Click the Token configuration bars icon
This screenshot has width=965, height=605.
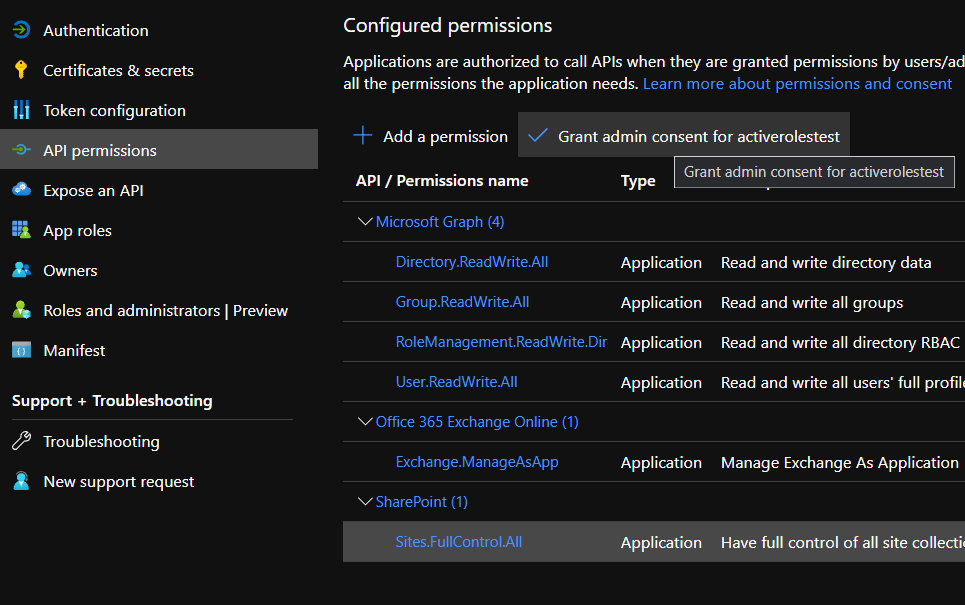click(x=21, y=110)
